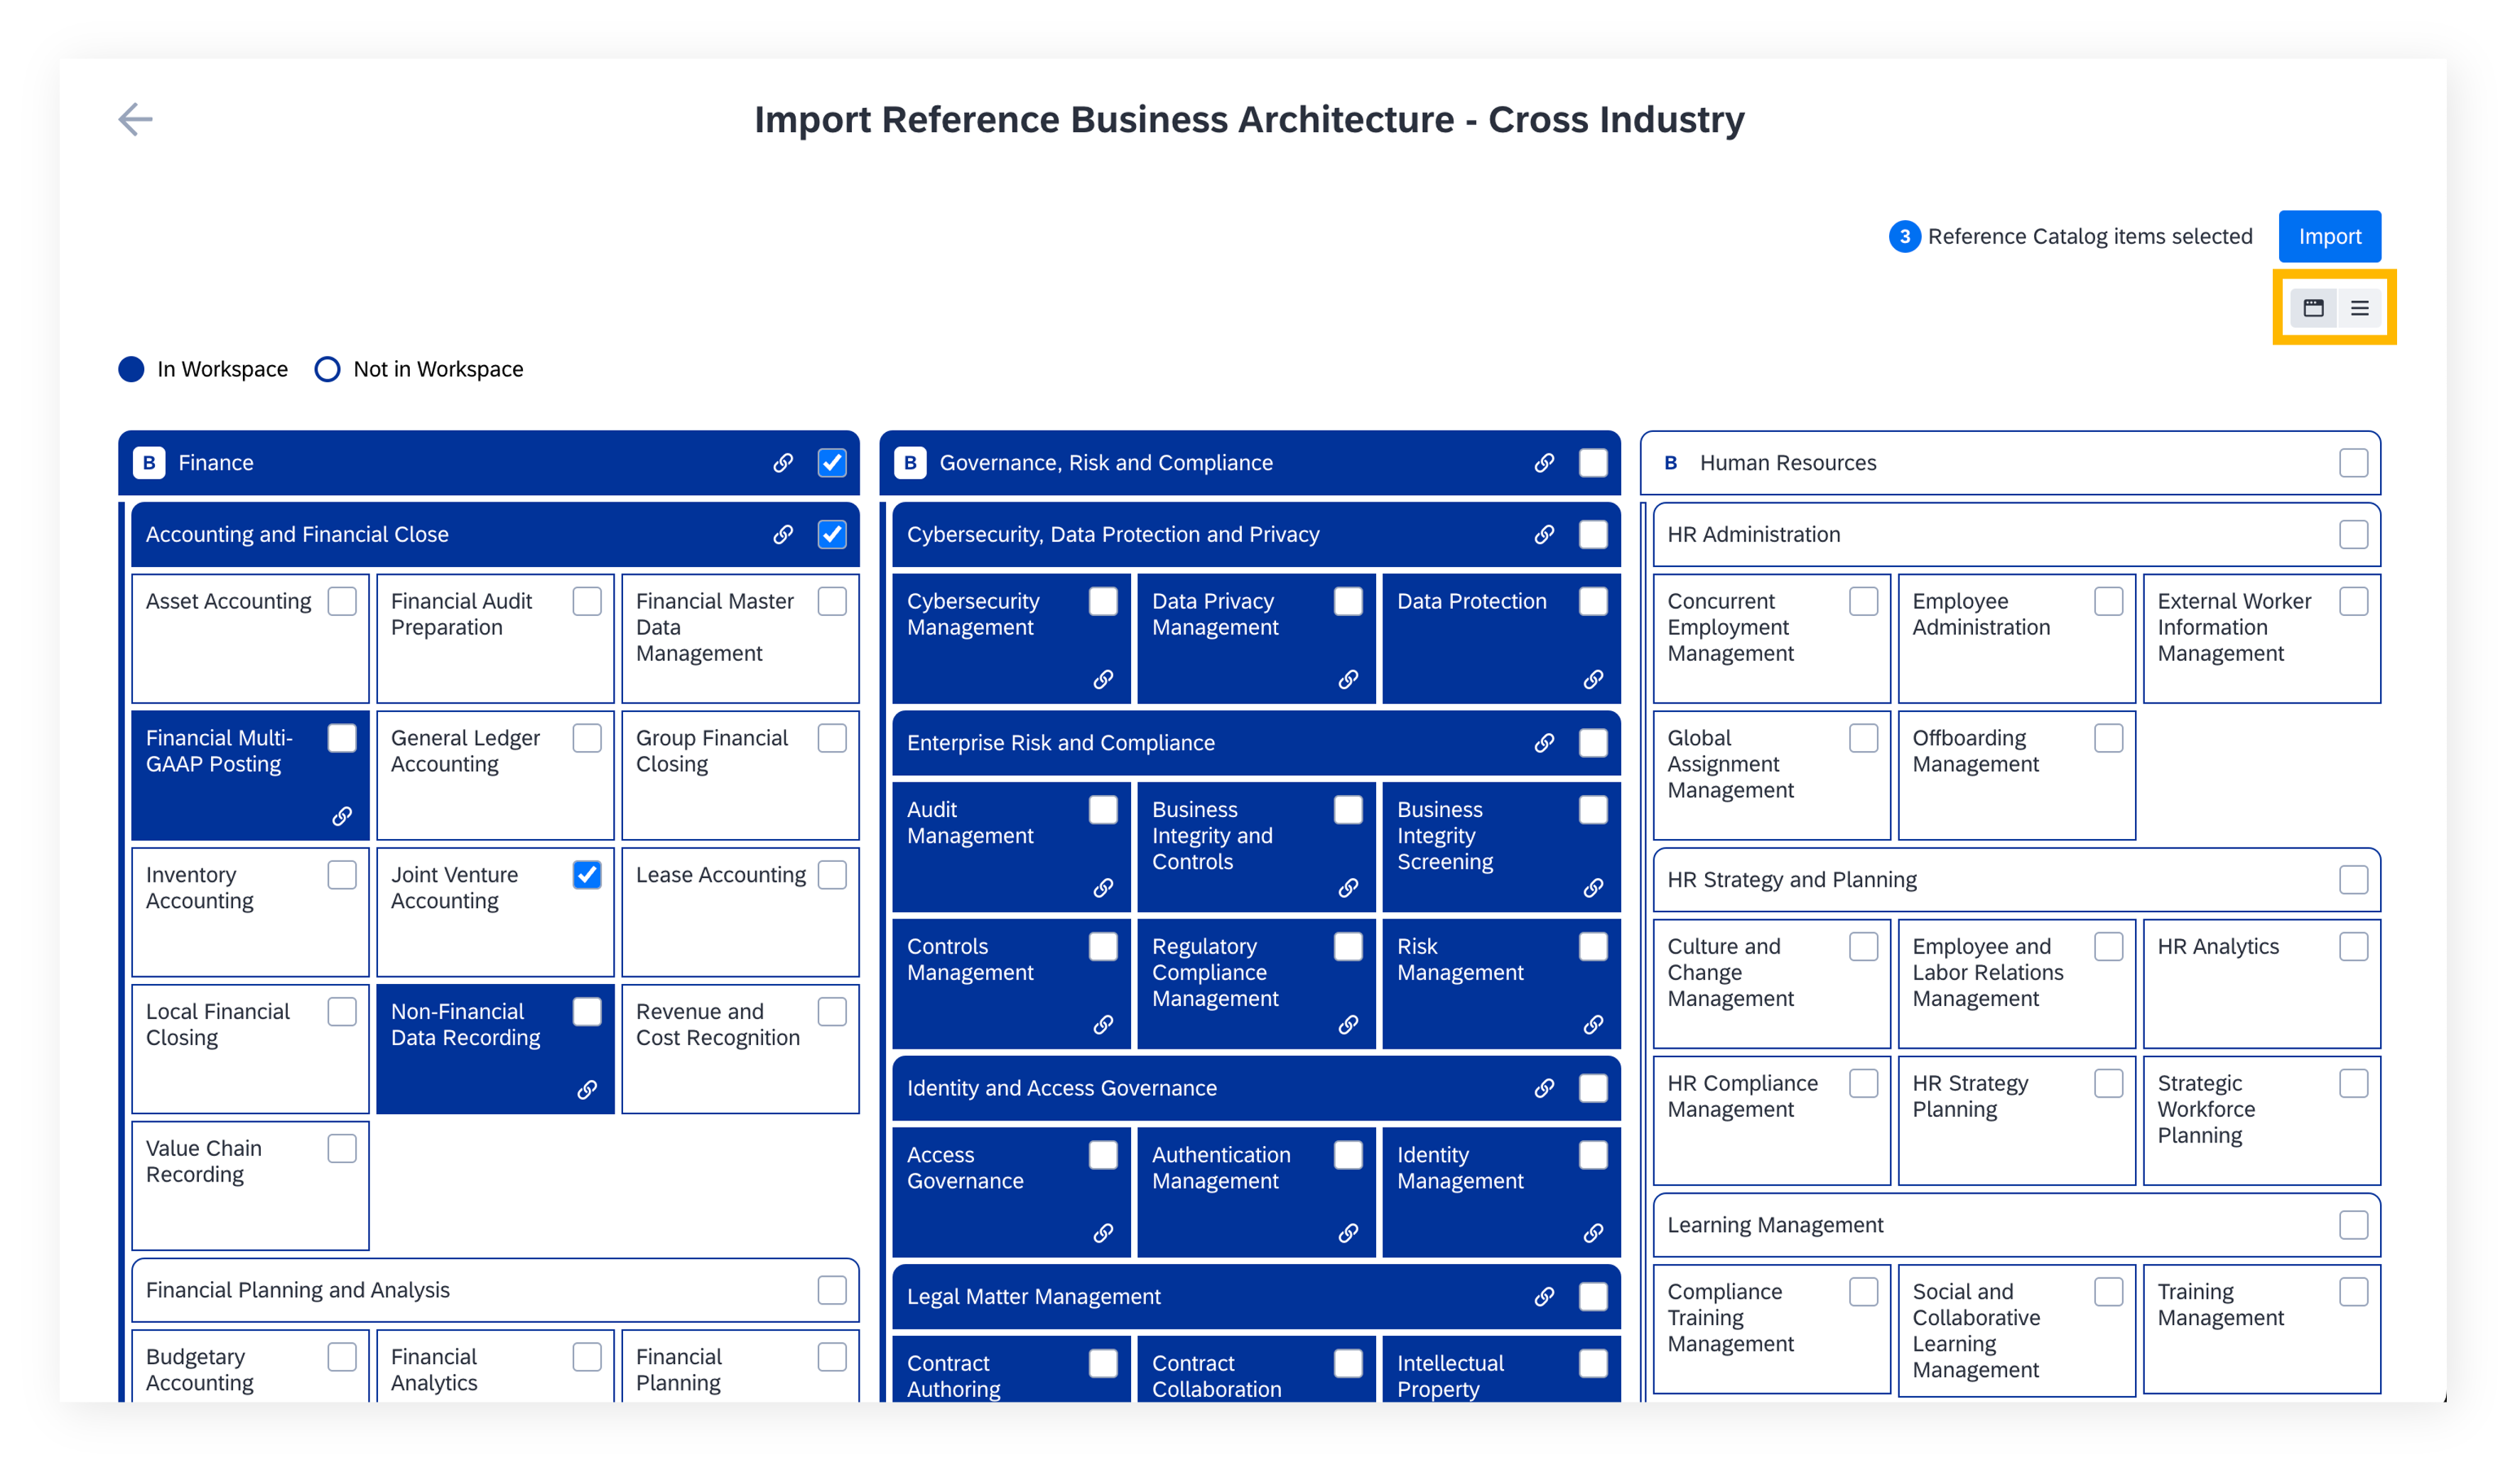This screenshot has height=1475, width=2520.
Task: Open Regulatory Compliance Management link icon
Action: click(x=1348, y=1025)
